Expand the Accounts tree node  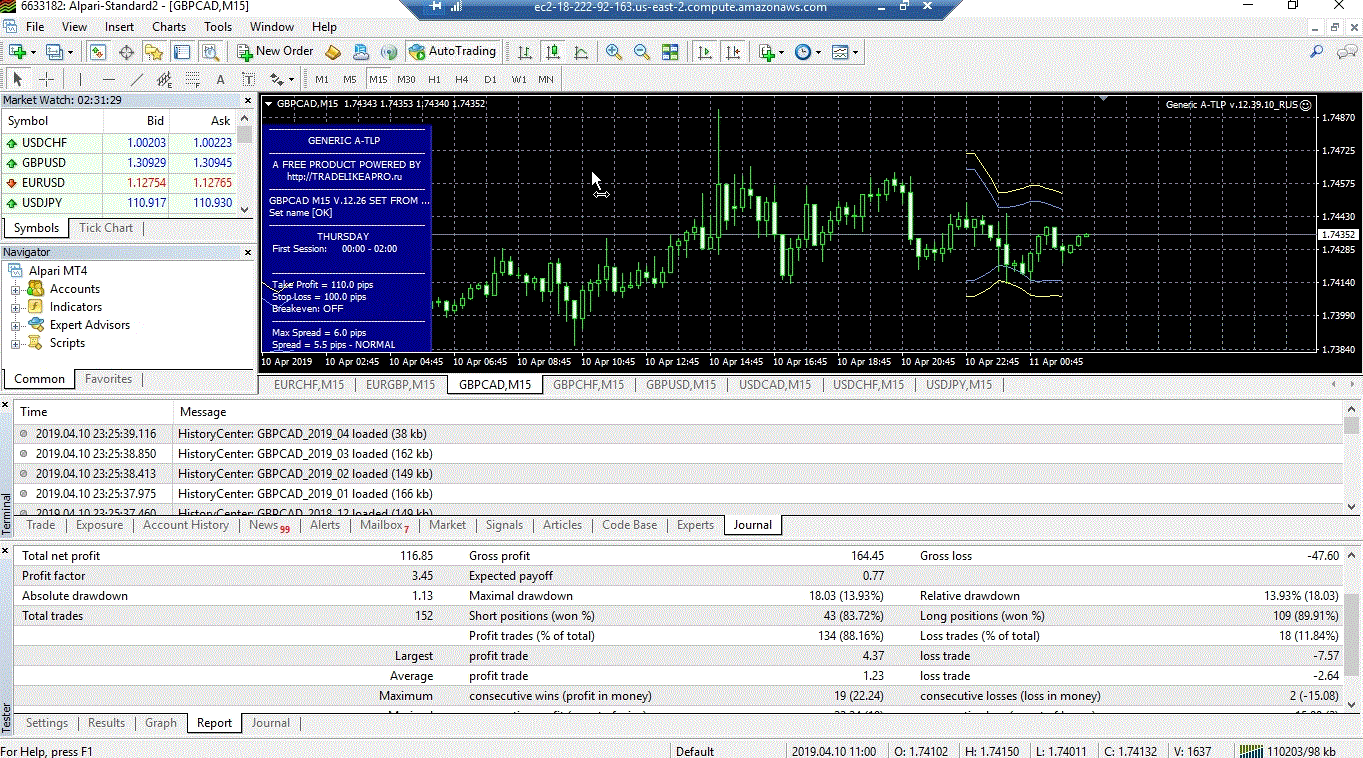[x=15, y=289]
